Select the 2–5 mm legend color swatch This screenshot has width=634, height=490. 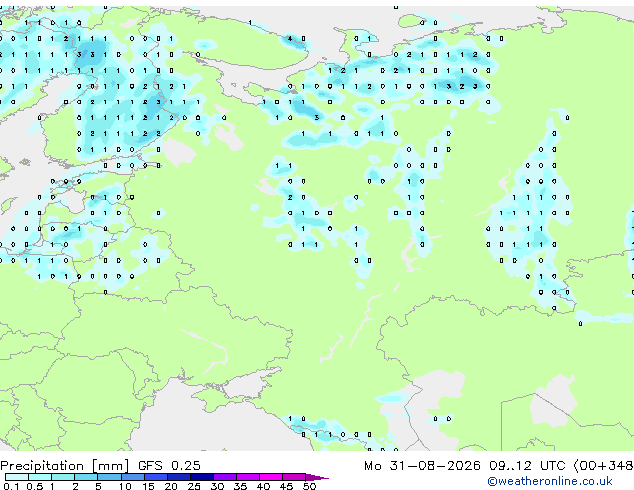point(86,477)
